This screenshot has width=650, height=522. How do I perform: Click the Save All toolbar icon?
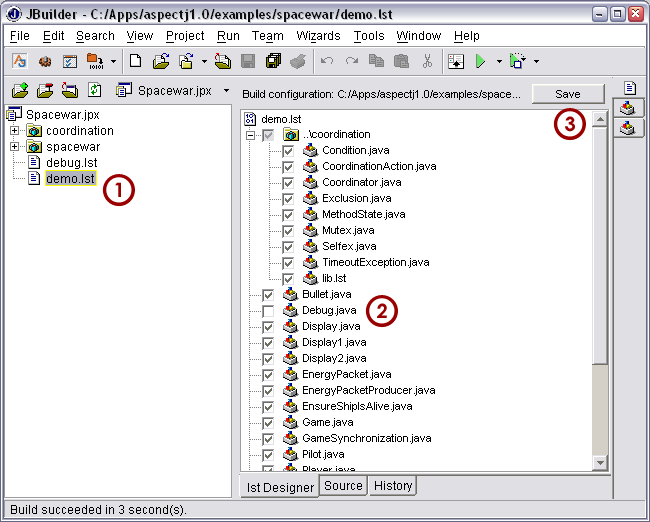(274, 61)
